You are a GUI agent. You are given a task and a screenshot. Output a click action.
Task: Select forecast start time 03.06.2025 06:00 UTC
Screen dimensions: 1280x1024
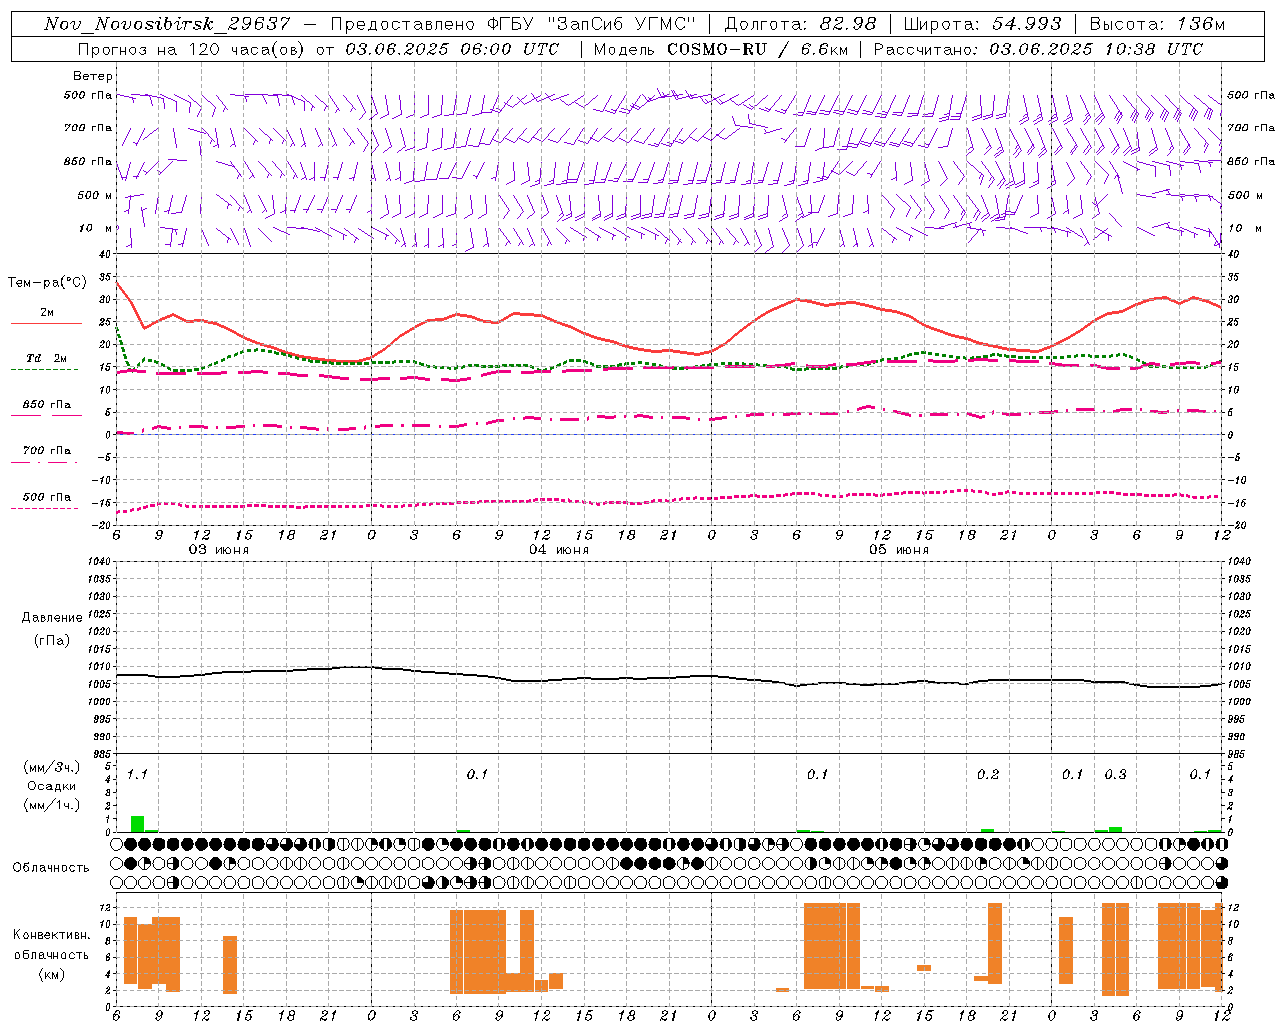pyautogui.click(x=451, y=49)
